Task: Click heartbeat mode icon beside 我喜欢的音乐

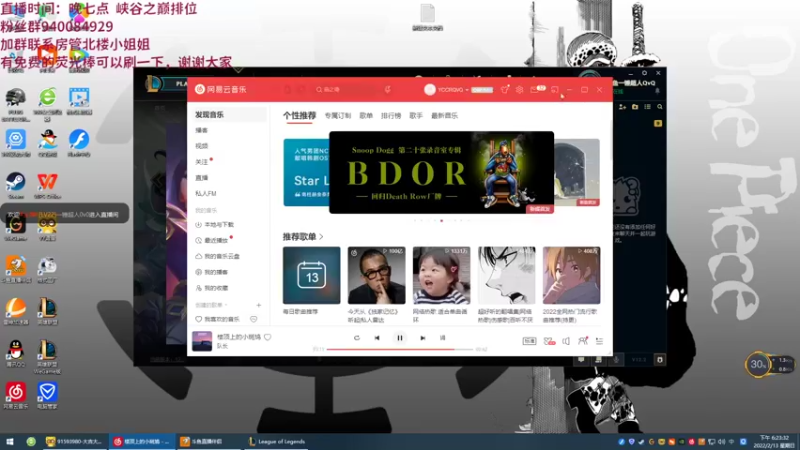Action: pos(254,319)
